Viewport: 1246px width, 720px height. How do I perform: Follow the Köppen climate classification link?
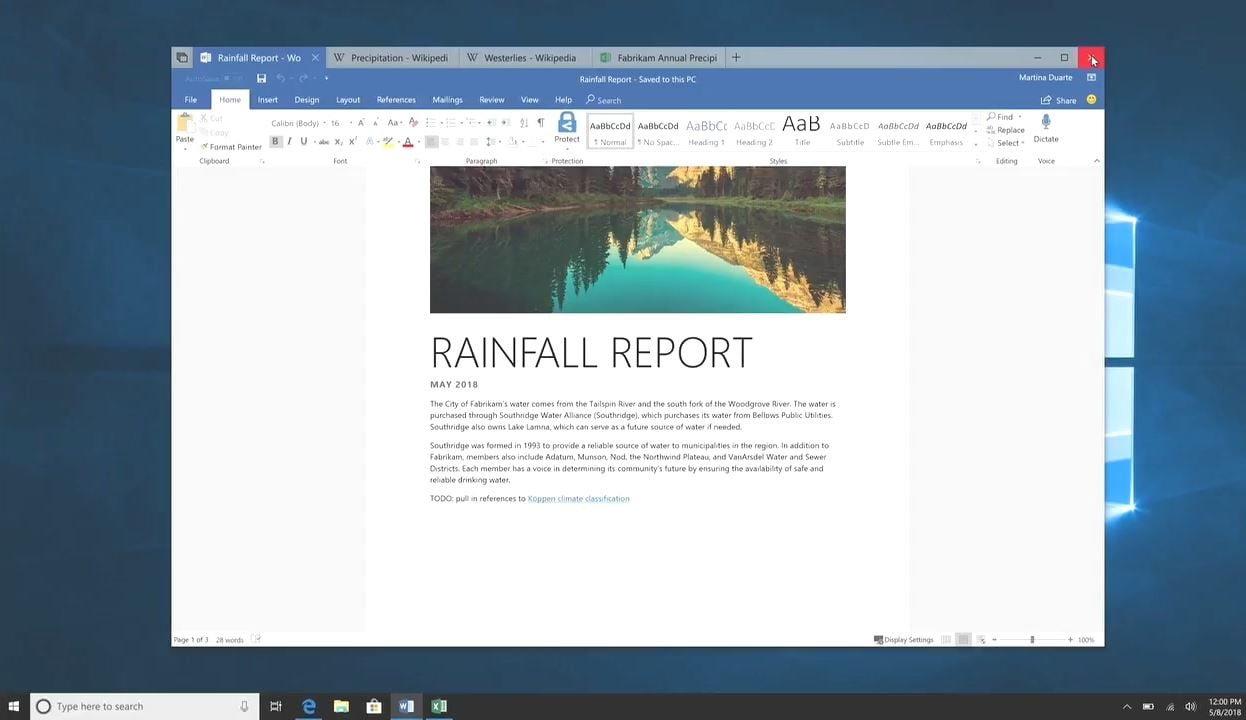[579, 498]
